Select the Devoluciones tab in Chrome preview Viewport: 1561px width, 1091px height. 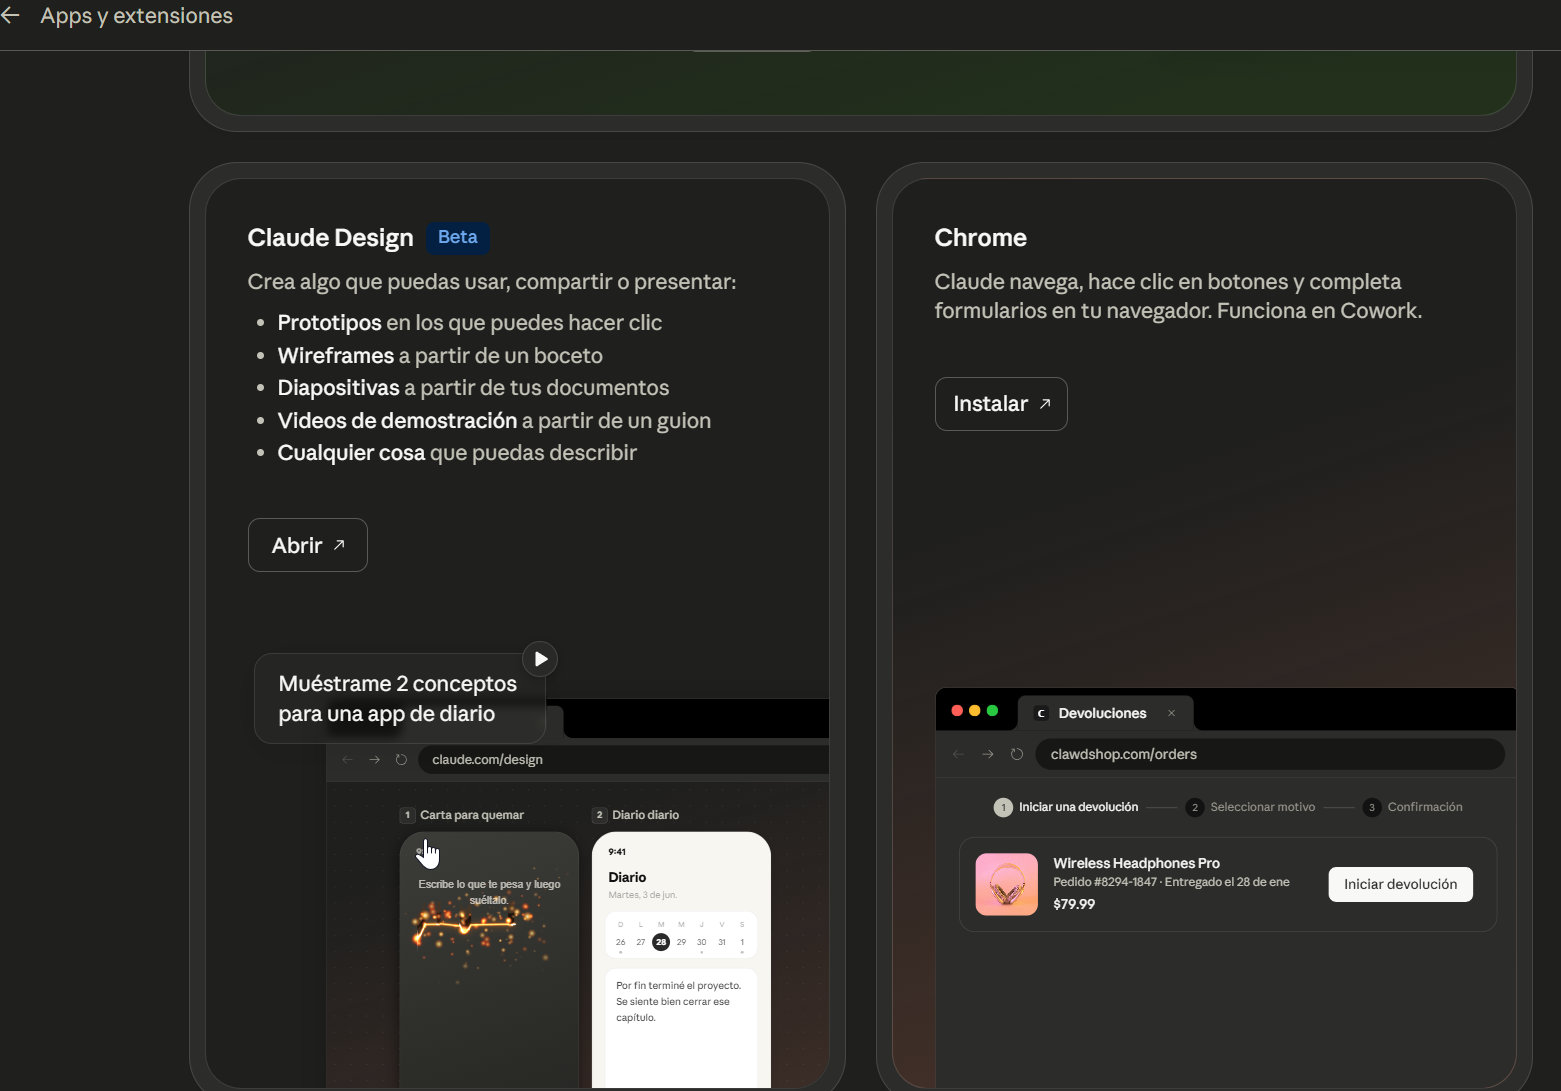[x=1105, y=713]
